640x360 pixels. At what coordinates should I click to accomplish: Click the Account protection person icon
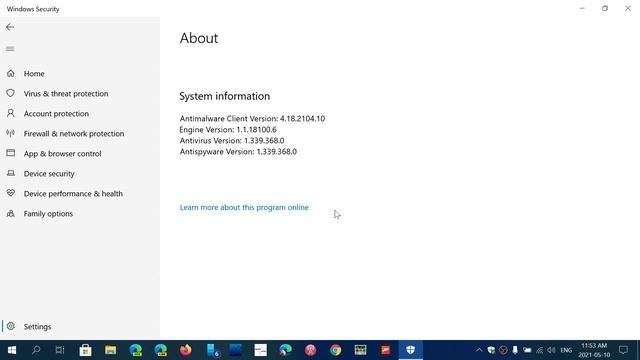[11, 113]
